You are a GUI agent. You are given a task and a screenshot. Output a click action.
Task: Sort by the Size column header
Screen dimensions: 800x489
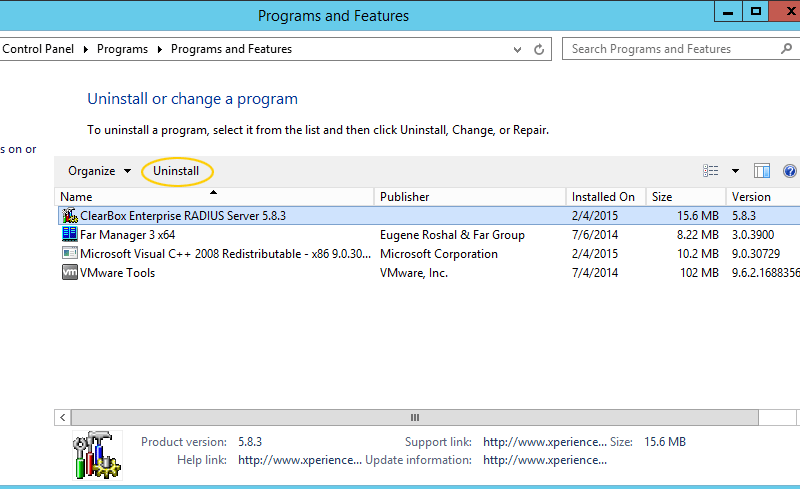coord(686,197)
